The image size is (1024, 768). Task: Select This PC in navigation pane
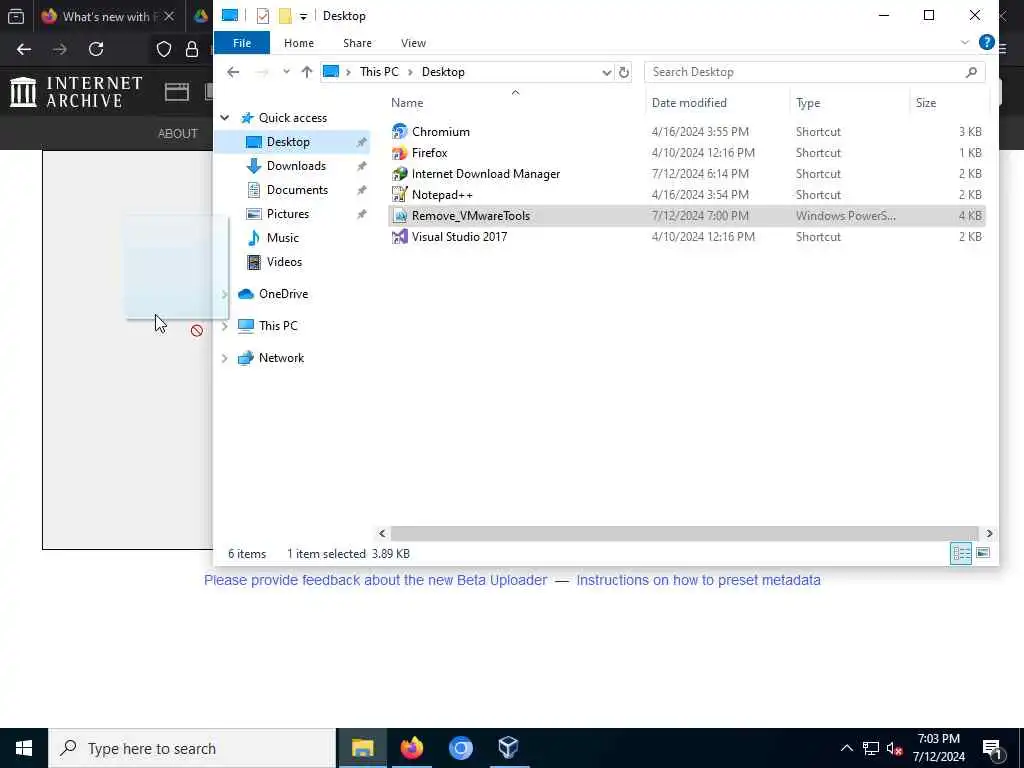point(278,326)
